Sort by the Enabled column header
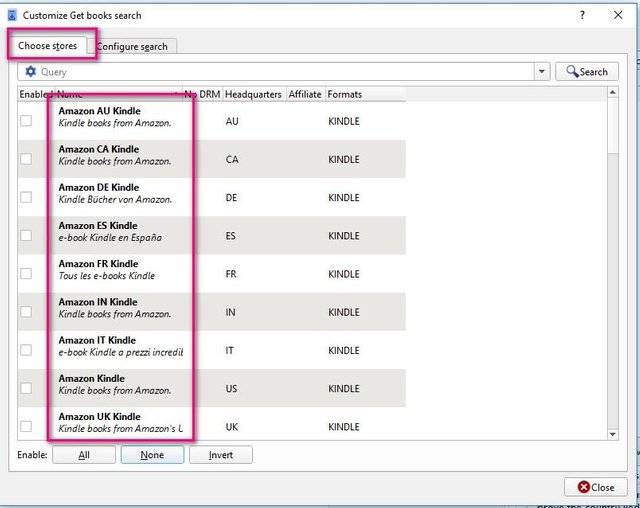The height and width of the screenshot is (508, 640). coord(36,94)
